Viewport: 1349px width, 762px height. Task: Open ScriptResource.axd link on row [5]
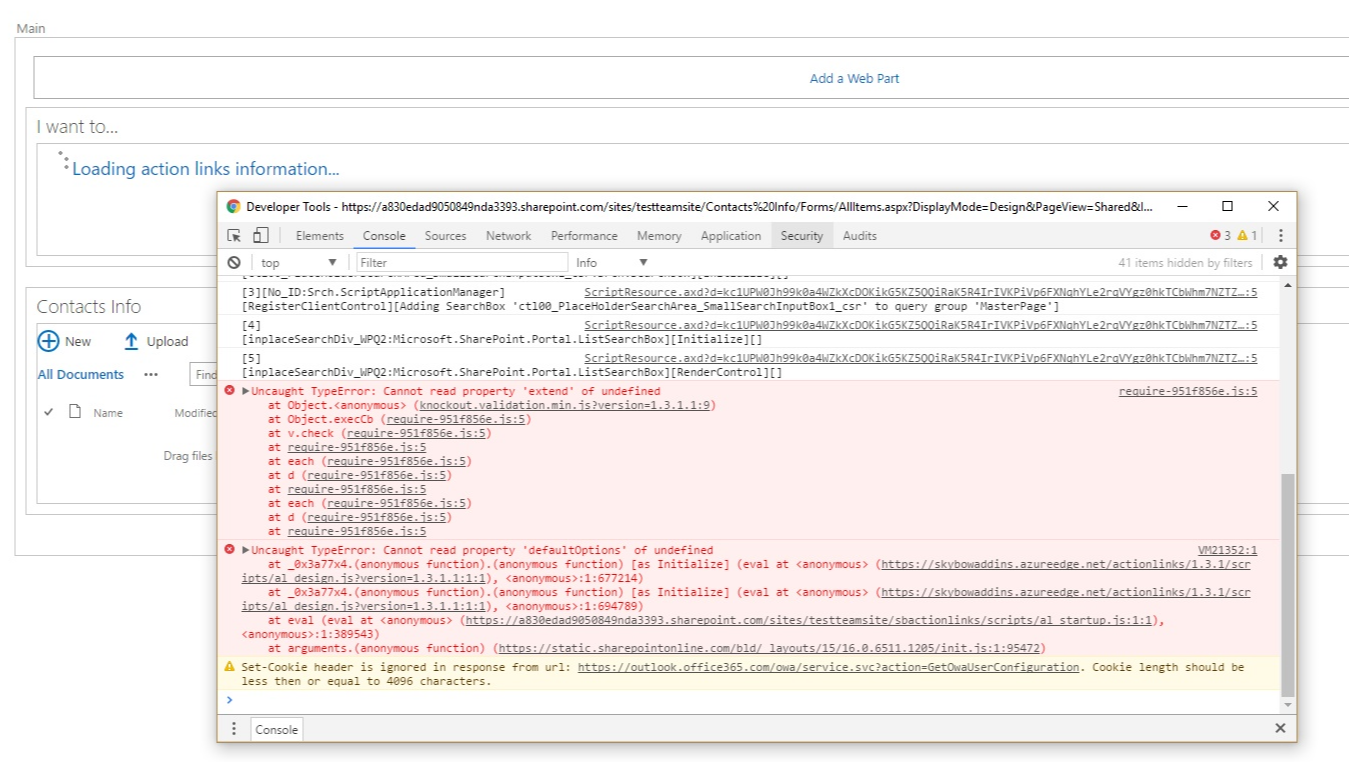click(x=921, y=358)
